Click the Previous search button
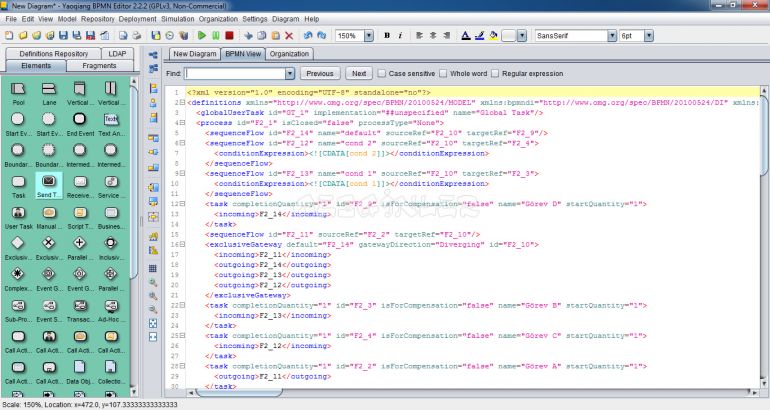This screenshot has height=410, width=770. pyautogui.click(x=320, y=74)
